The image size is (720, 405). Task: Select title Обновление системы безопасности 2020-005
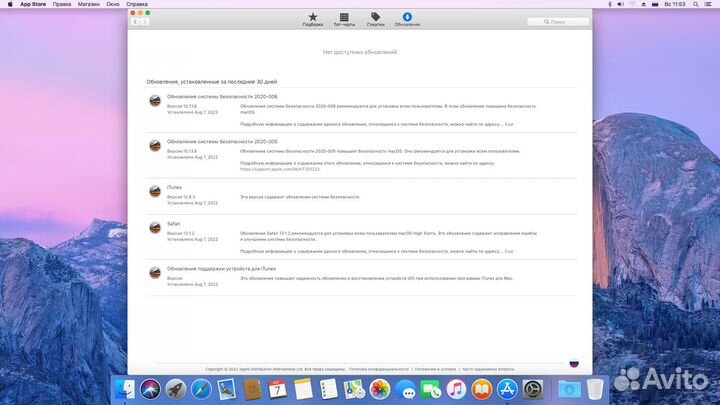pyautogui.click(x=222, y=142)
